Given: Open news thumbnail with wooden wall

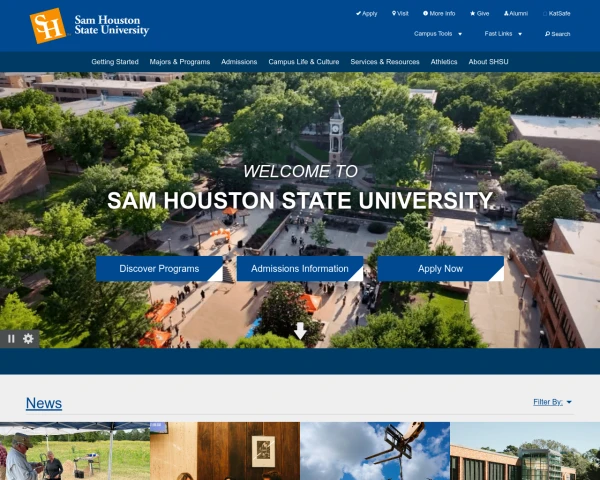Looking at the screenshot, I should pyautogui.click(x=225, y=451).
